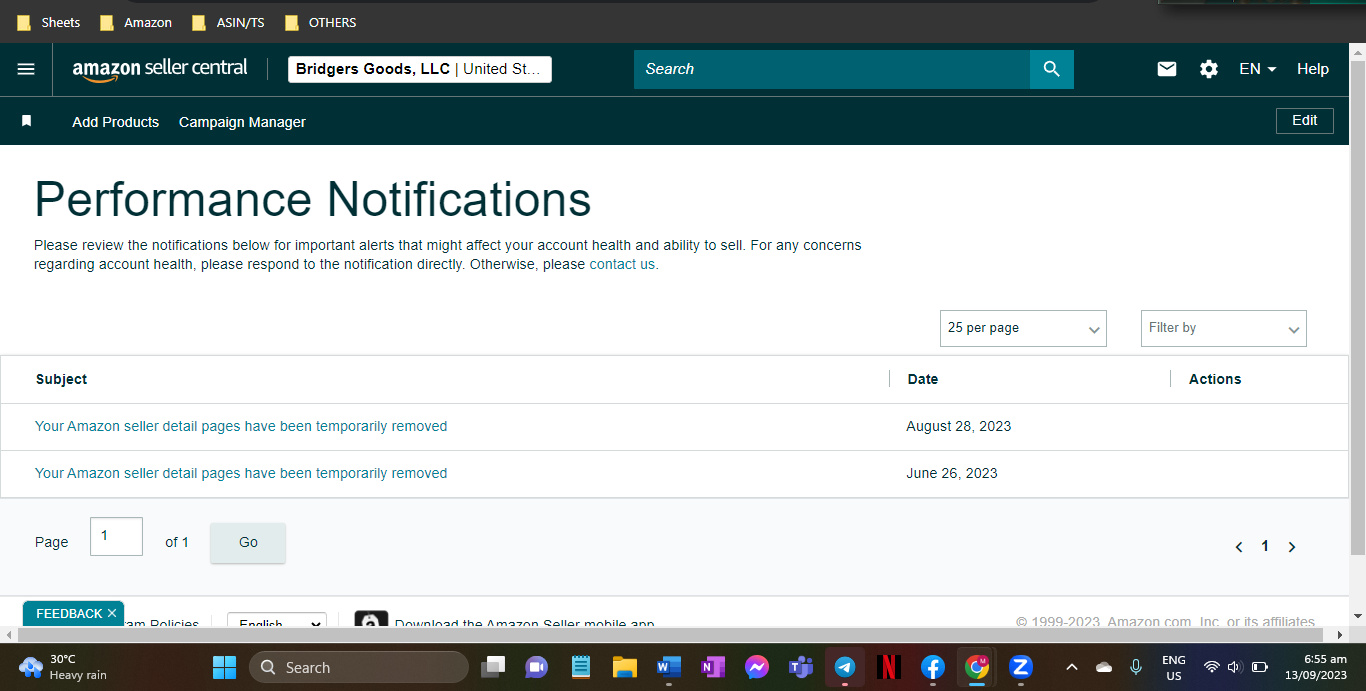Click the taskbar Search box
Viewport: 1366px width, 691px height.
click(x=358, y=667)
